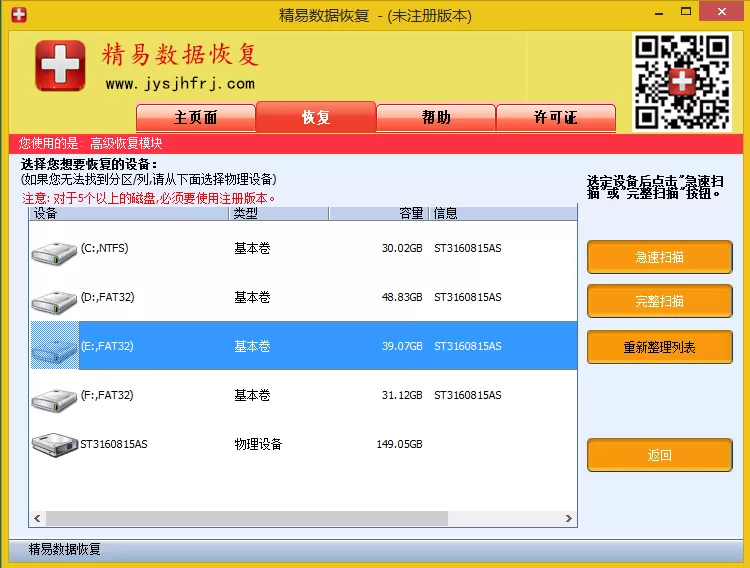Select the (D:,FAT32) row label
750x568 pixels.
(107, 297)
